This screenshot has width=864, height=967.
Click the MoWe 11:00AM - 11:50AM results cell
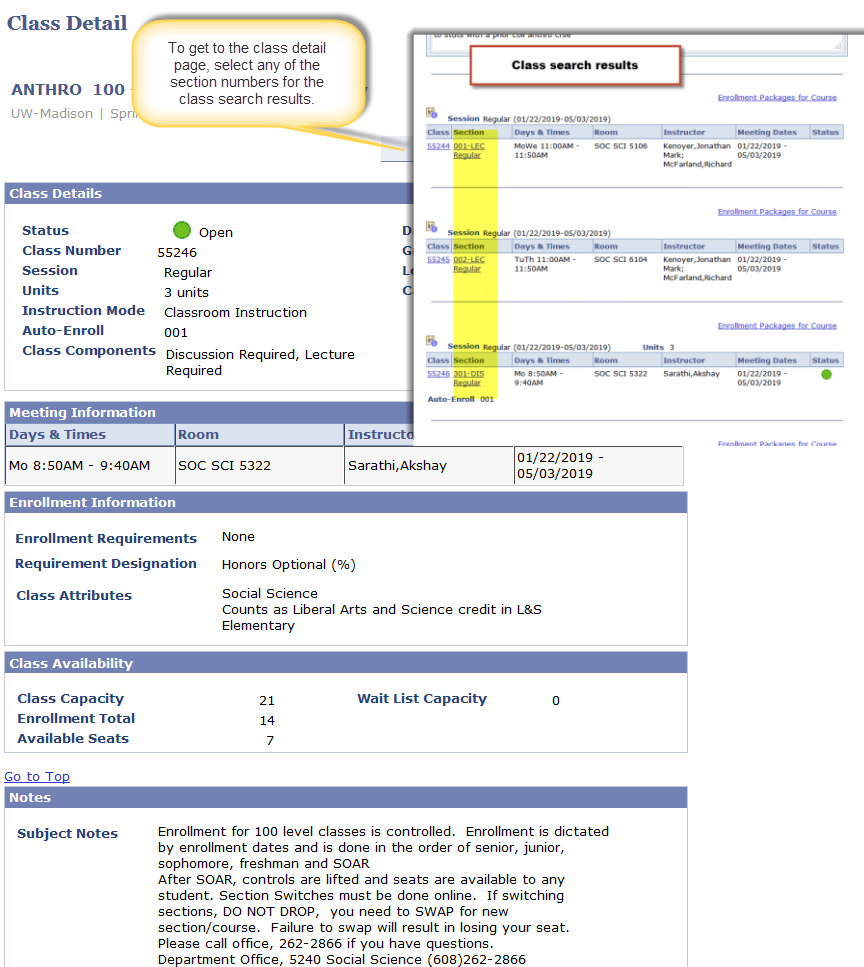coord(546,150)
